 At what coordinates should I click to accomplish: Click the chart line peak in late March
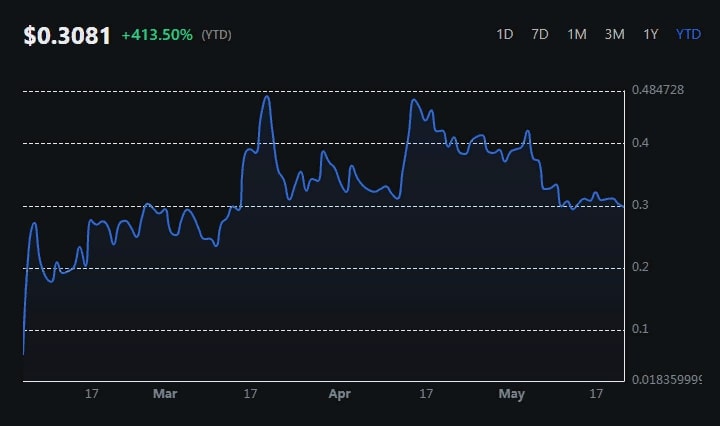pyautogui.click(x=266, y=97)
